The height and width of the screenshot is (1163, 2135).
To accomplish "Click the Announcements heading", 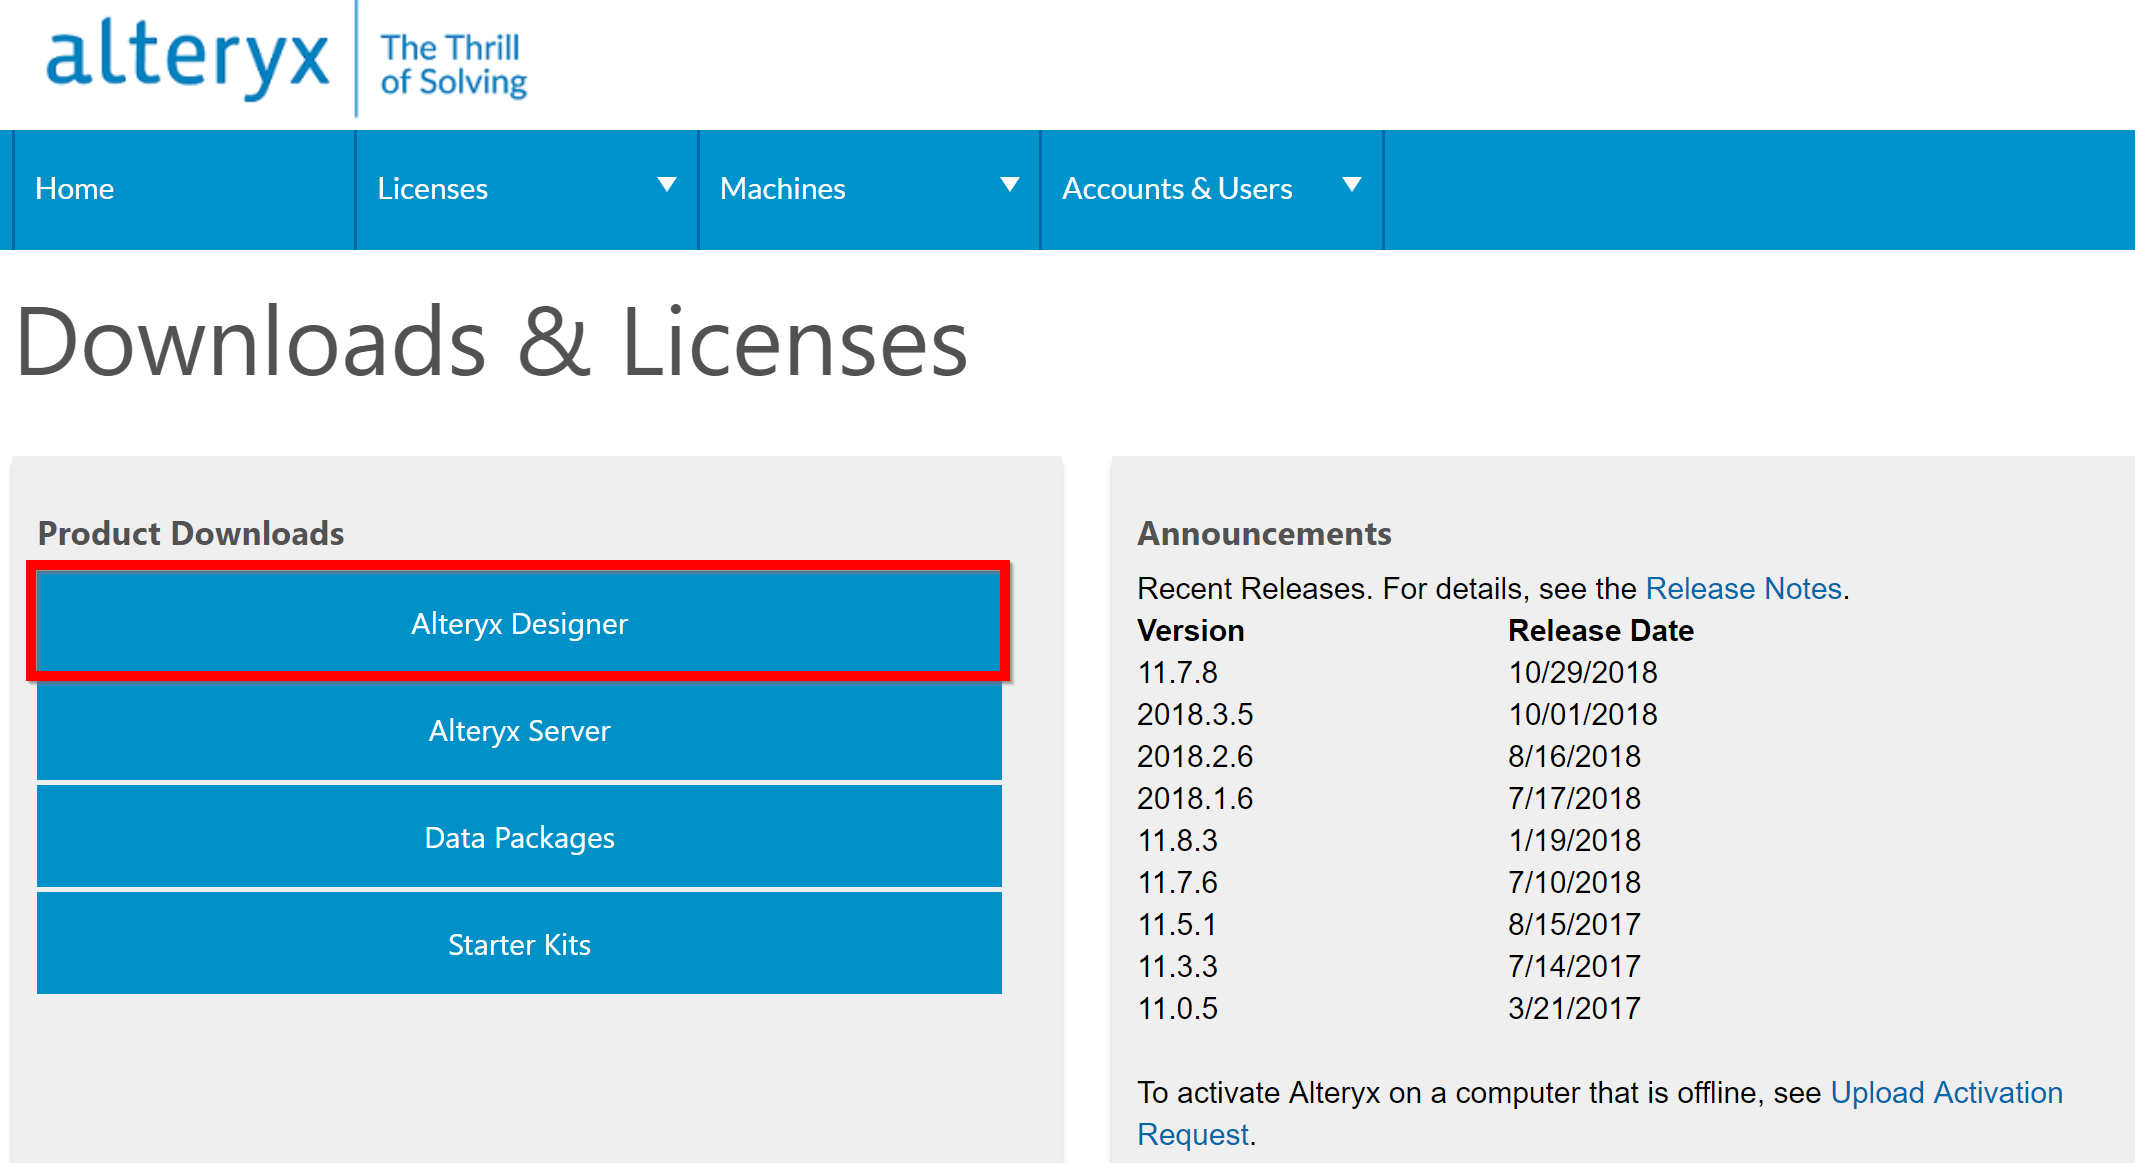I will coord(1264,533).
